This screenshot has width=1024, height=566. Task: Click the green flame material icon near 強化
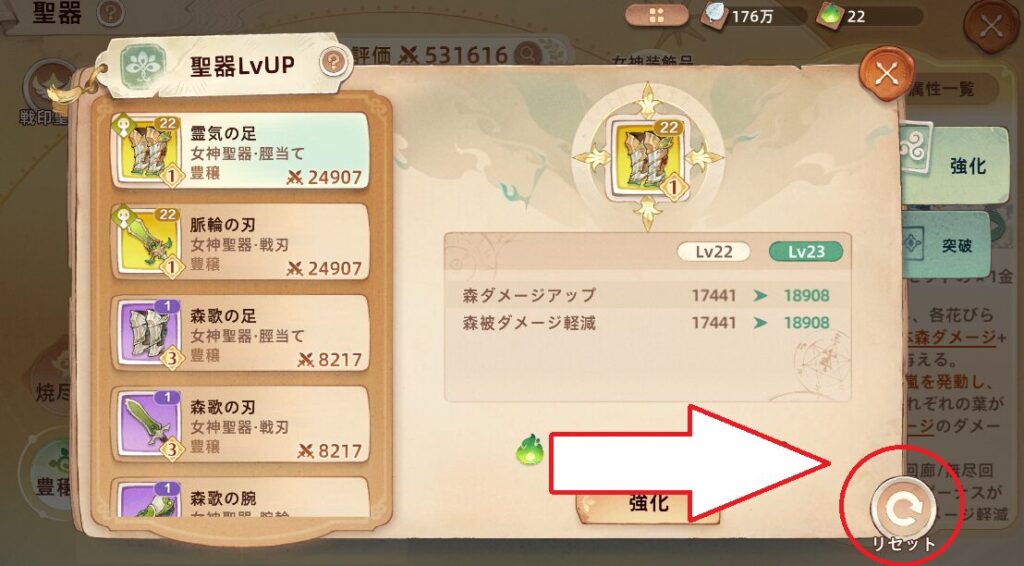pyautogui.click(x=530, y=450)
